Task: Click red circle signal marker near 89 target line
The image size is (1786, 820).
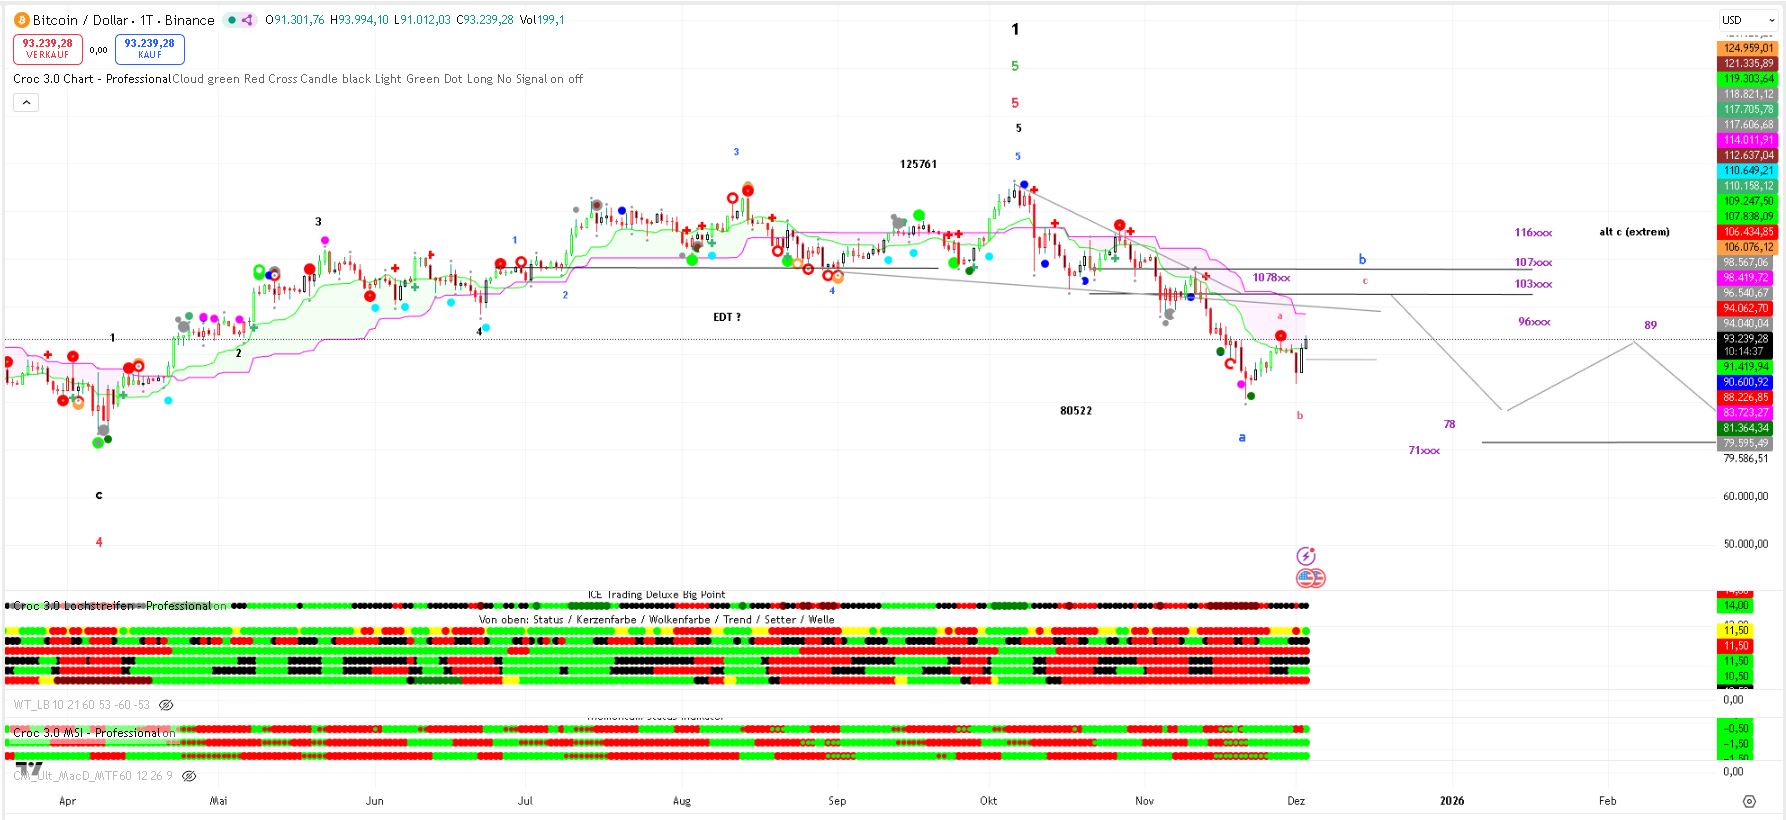Action: 1281,336
